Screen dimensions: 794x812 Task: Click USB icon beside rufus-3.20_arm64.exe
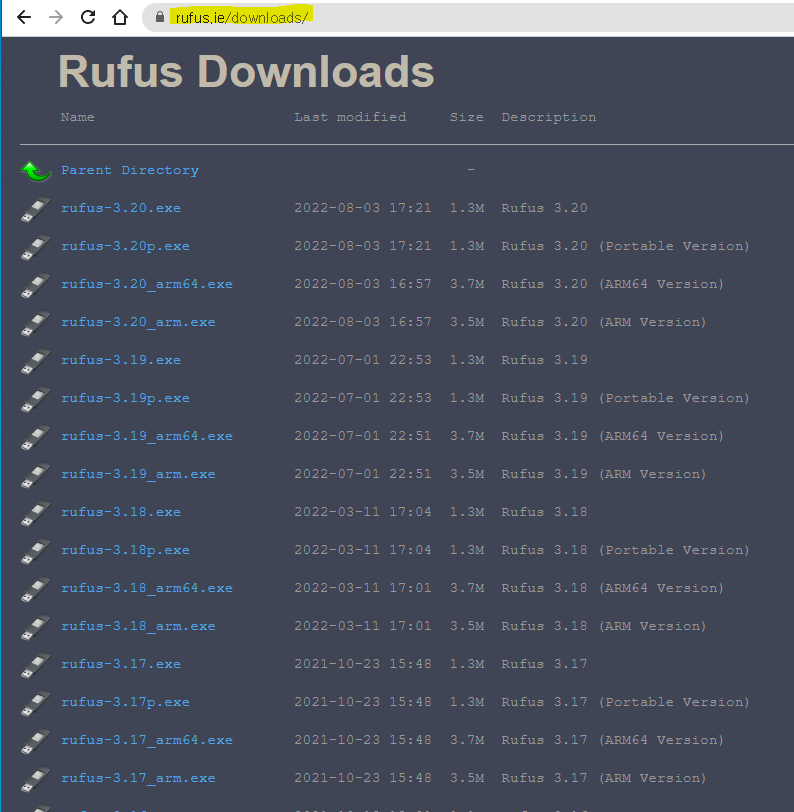(35, 285)
